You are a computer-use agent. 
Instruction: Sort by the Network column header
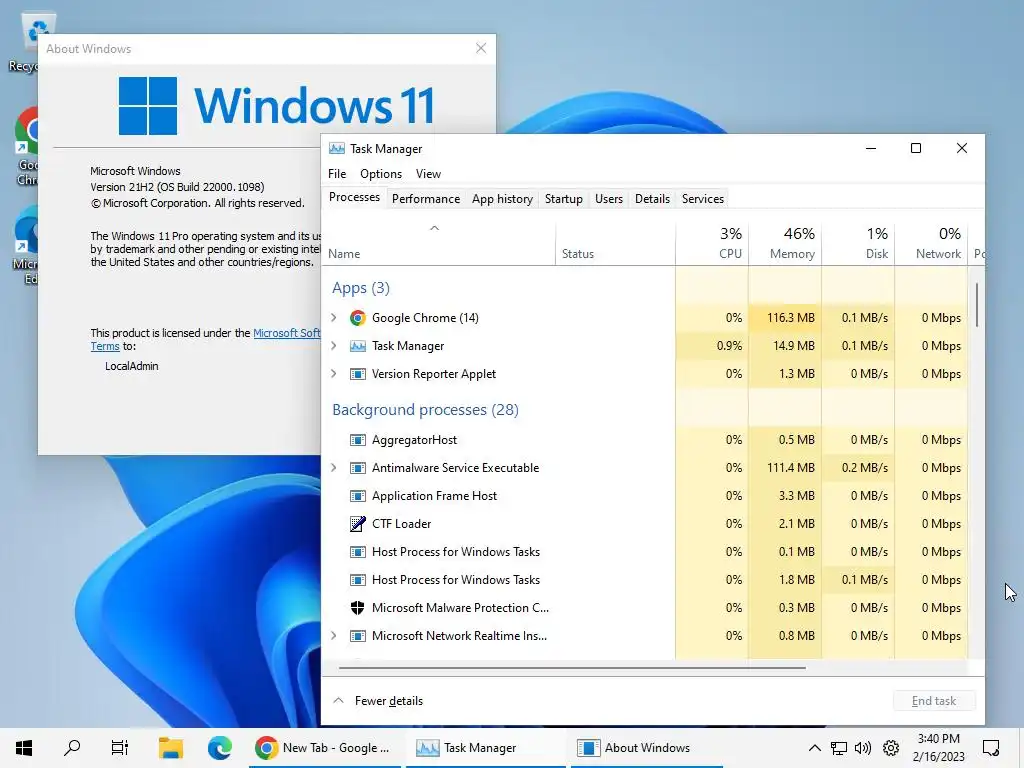931,244
